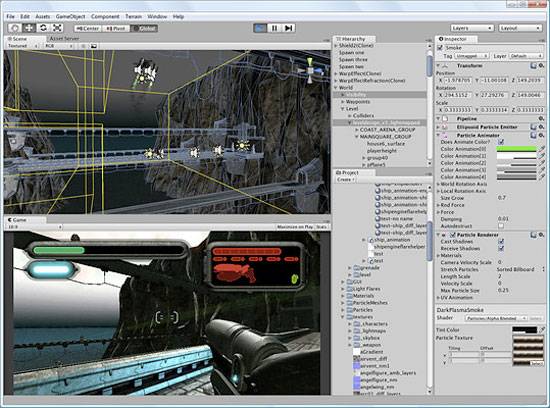This screenshot has width=550, height=408.
Task: Open Ellipsoid Particle Emitter gear menu
Action: [x=541, y=127]
